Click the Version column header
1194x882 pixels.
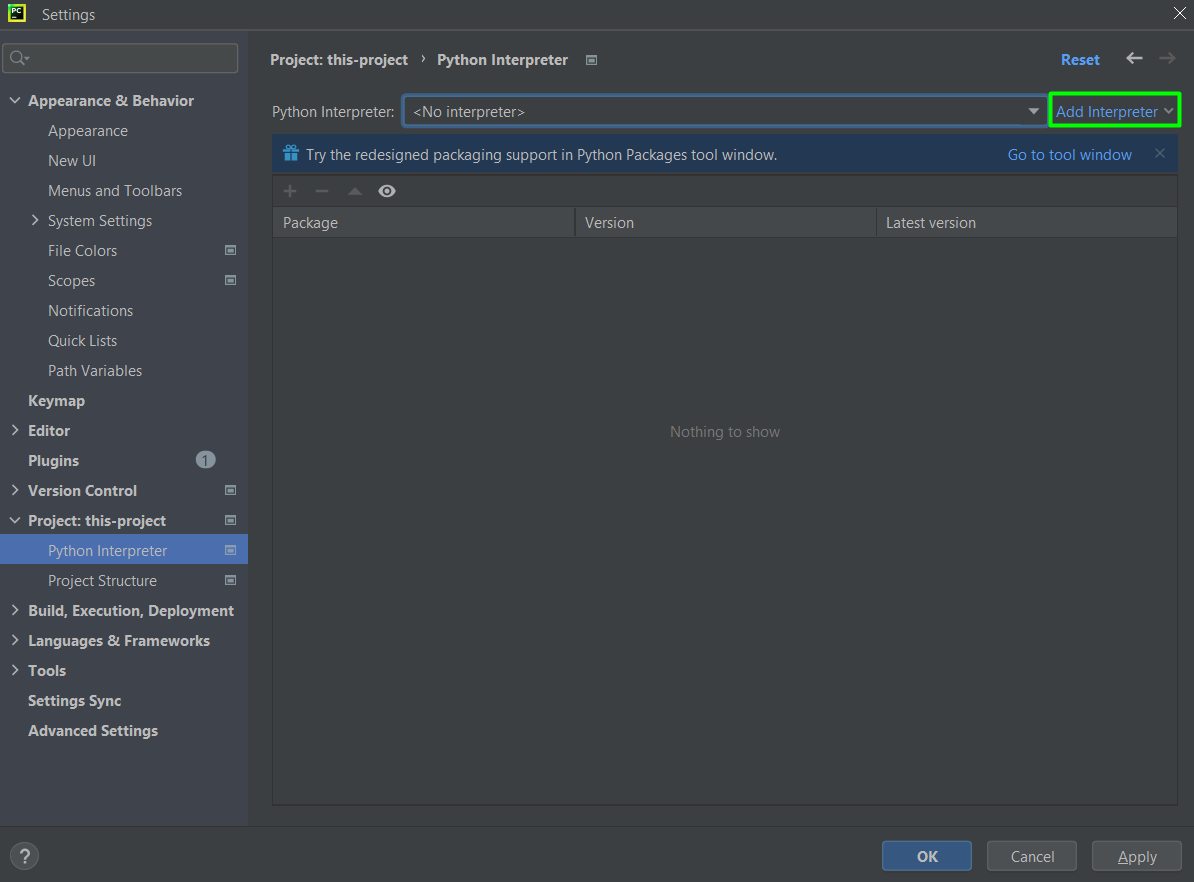point(725,222)
